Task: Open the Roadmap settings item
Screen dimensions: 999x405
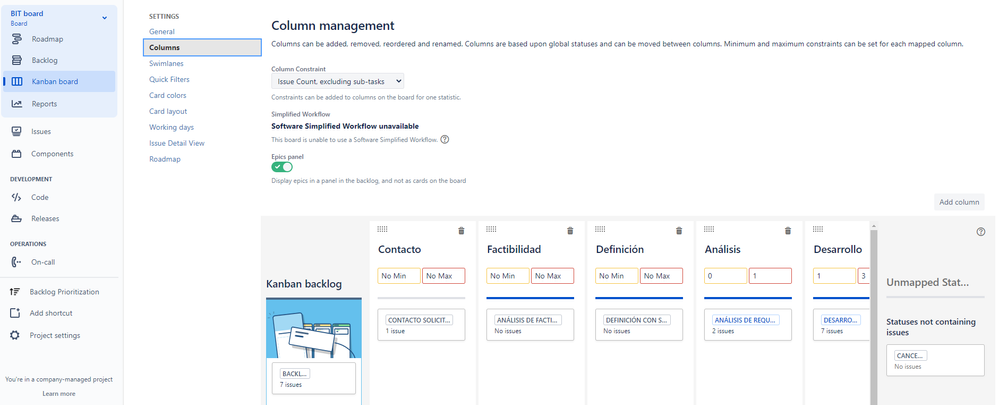Action: pyautogui.click(x=165, y=159)
